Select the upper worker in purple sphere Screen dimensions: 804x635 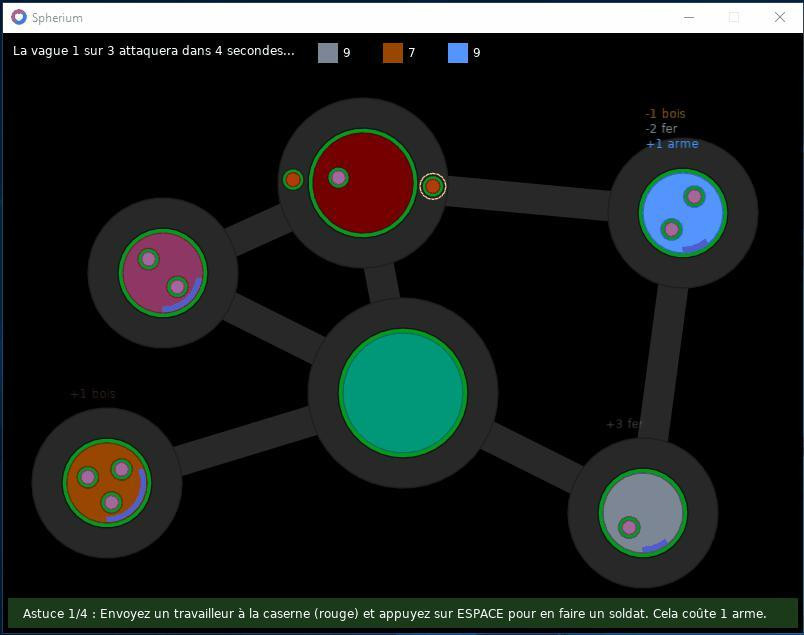148,259
